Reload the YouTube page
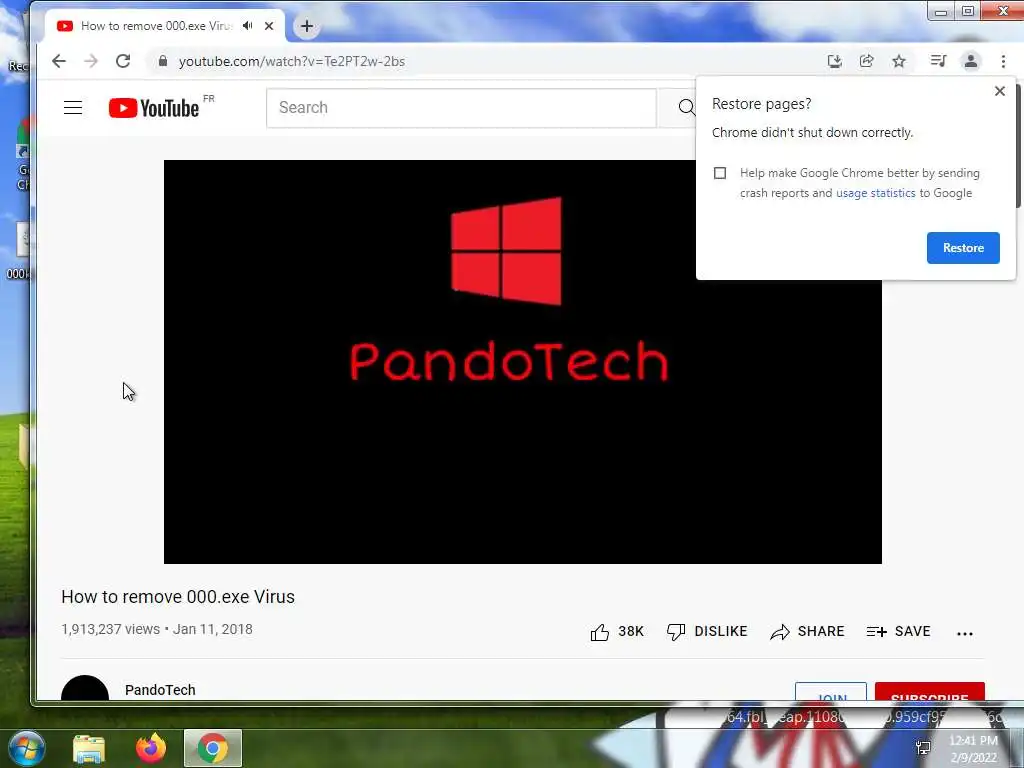 [123, 61]
